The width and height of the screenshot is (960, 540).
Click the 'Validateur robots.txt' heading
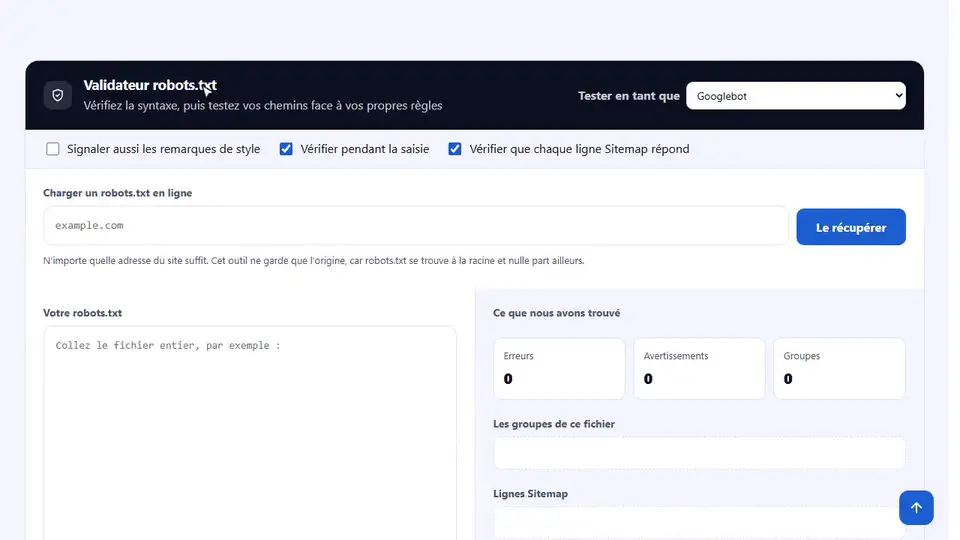coord(150,85)
